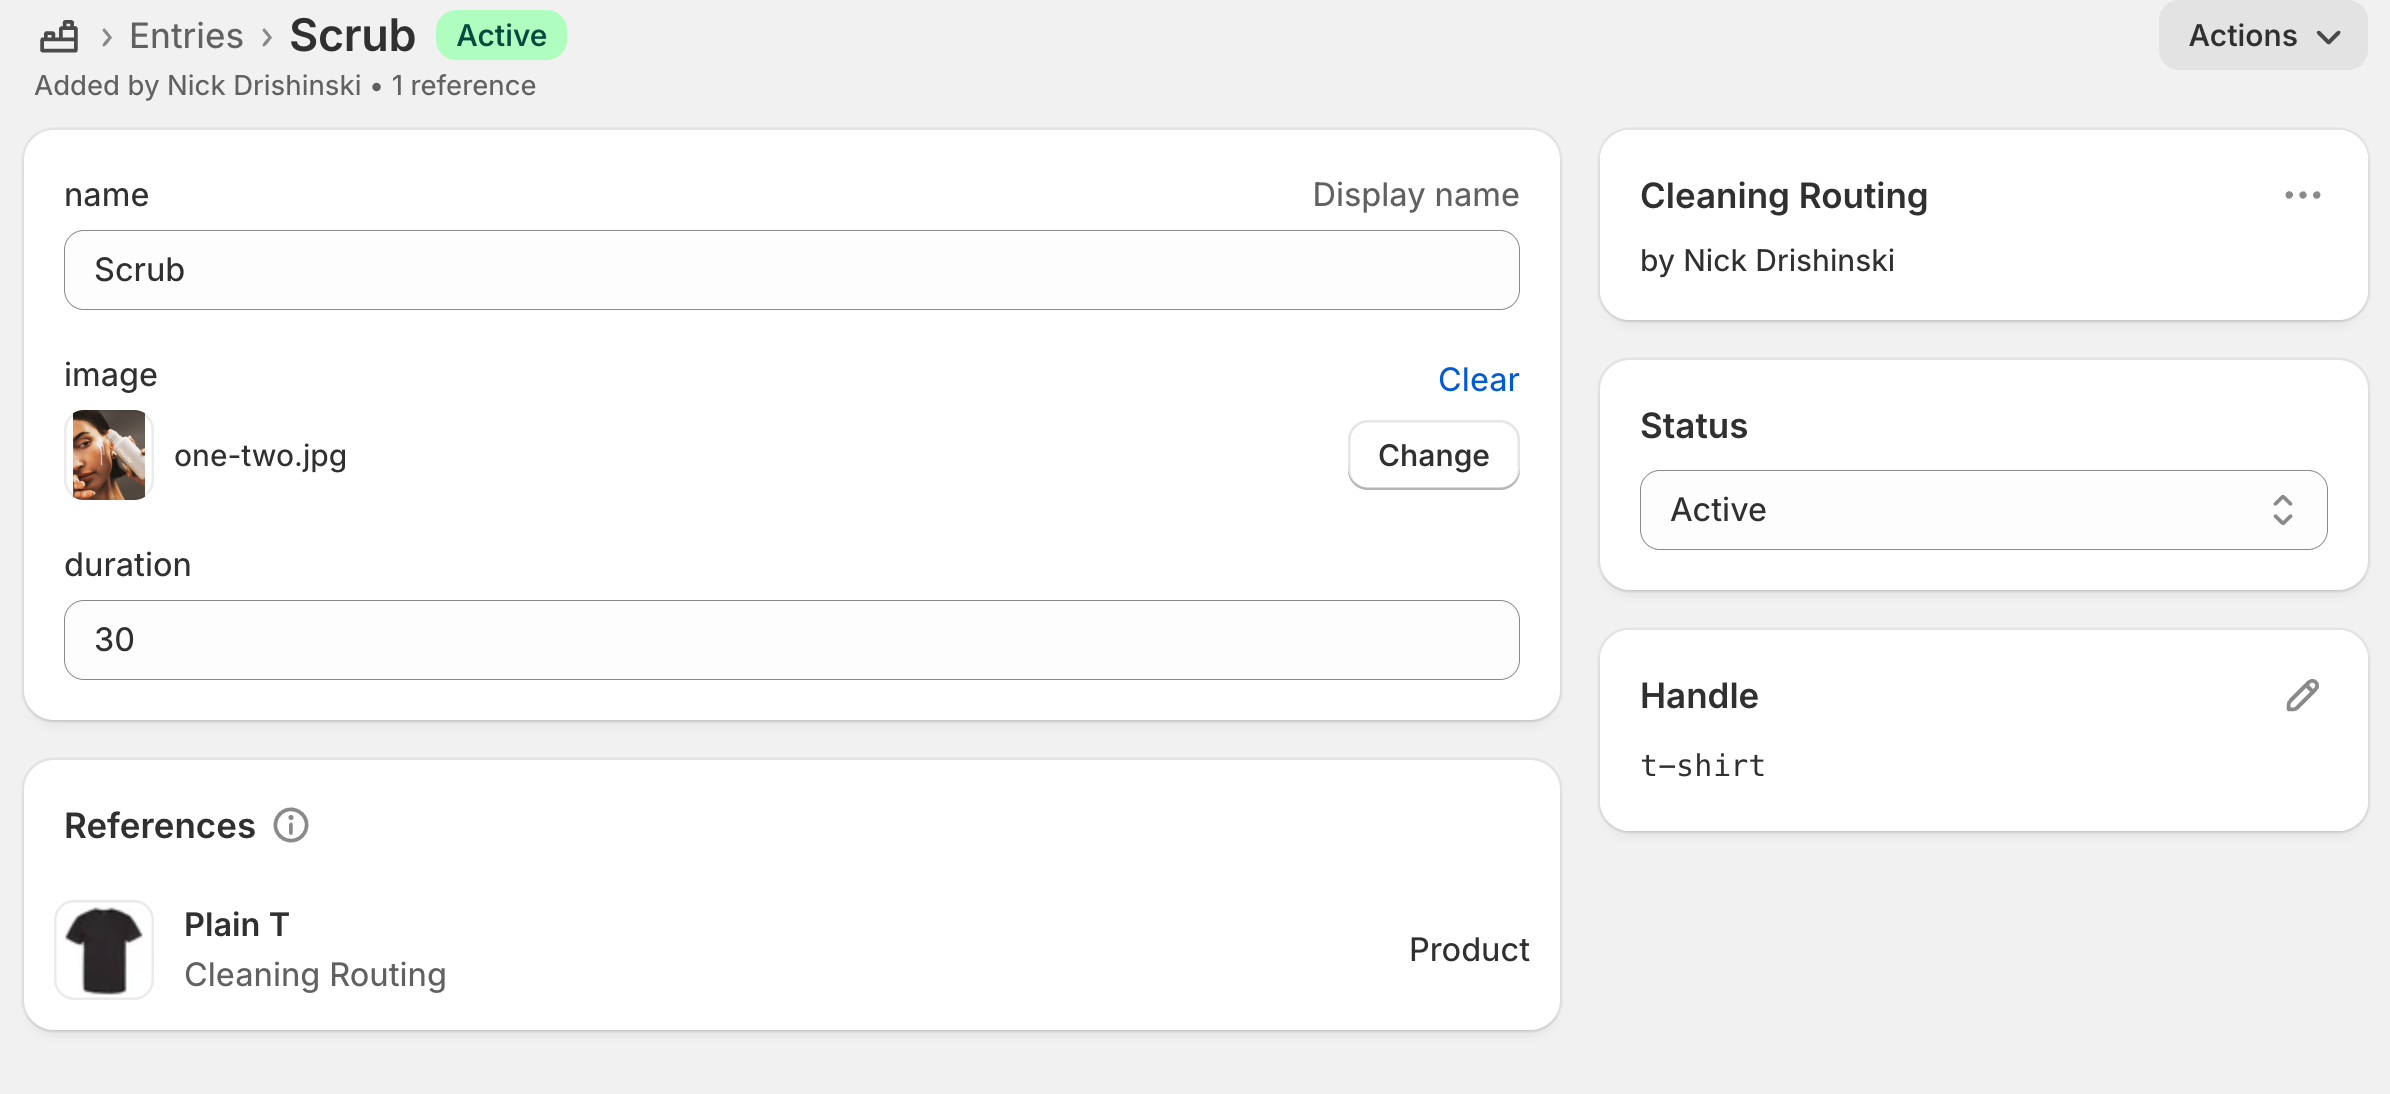The height and width of the screenshot is (1094, 2390).
Task: Open the Actions dropdown menu
Action: (2262, 36)
